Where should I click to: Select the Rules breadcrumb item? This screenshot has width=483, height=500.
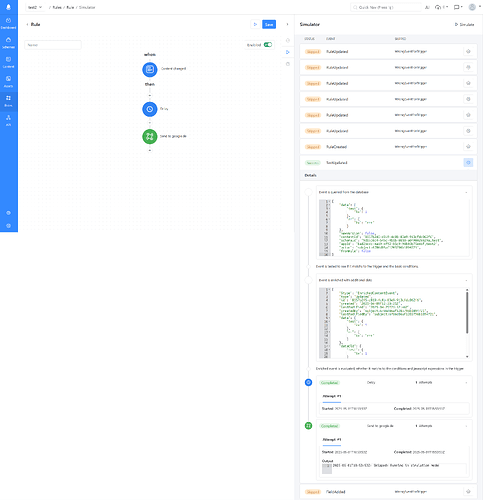pos(57,7)
